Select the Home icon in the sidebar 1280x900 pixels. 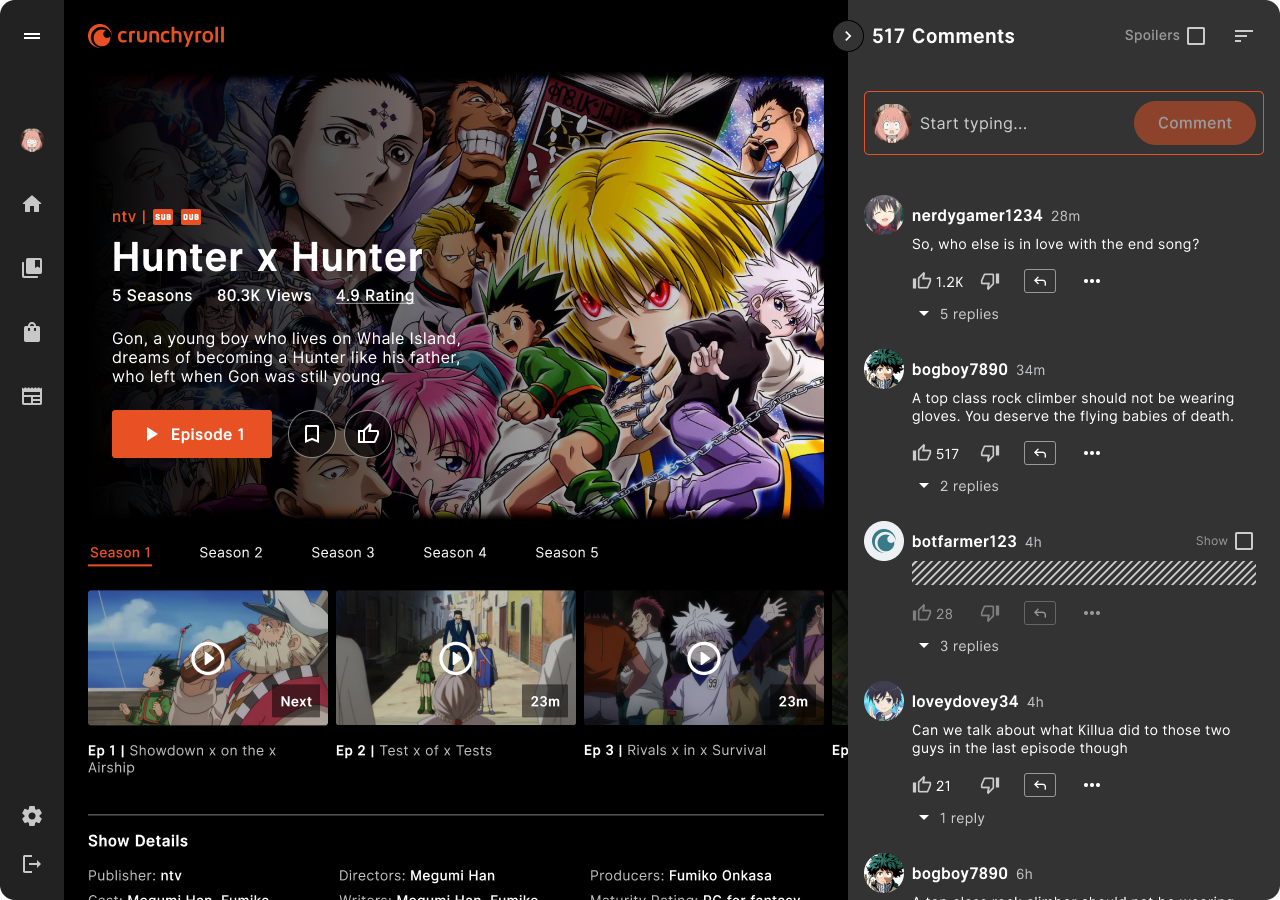pyautogui.click(x=31, y=203)
